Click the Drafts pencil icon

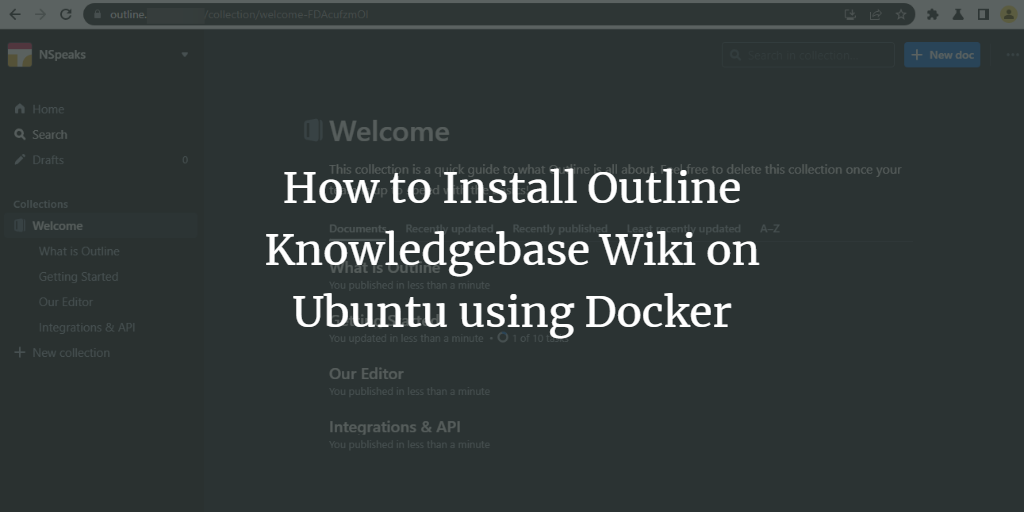[x=20, y=160]
